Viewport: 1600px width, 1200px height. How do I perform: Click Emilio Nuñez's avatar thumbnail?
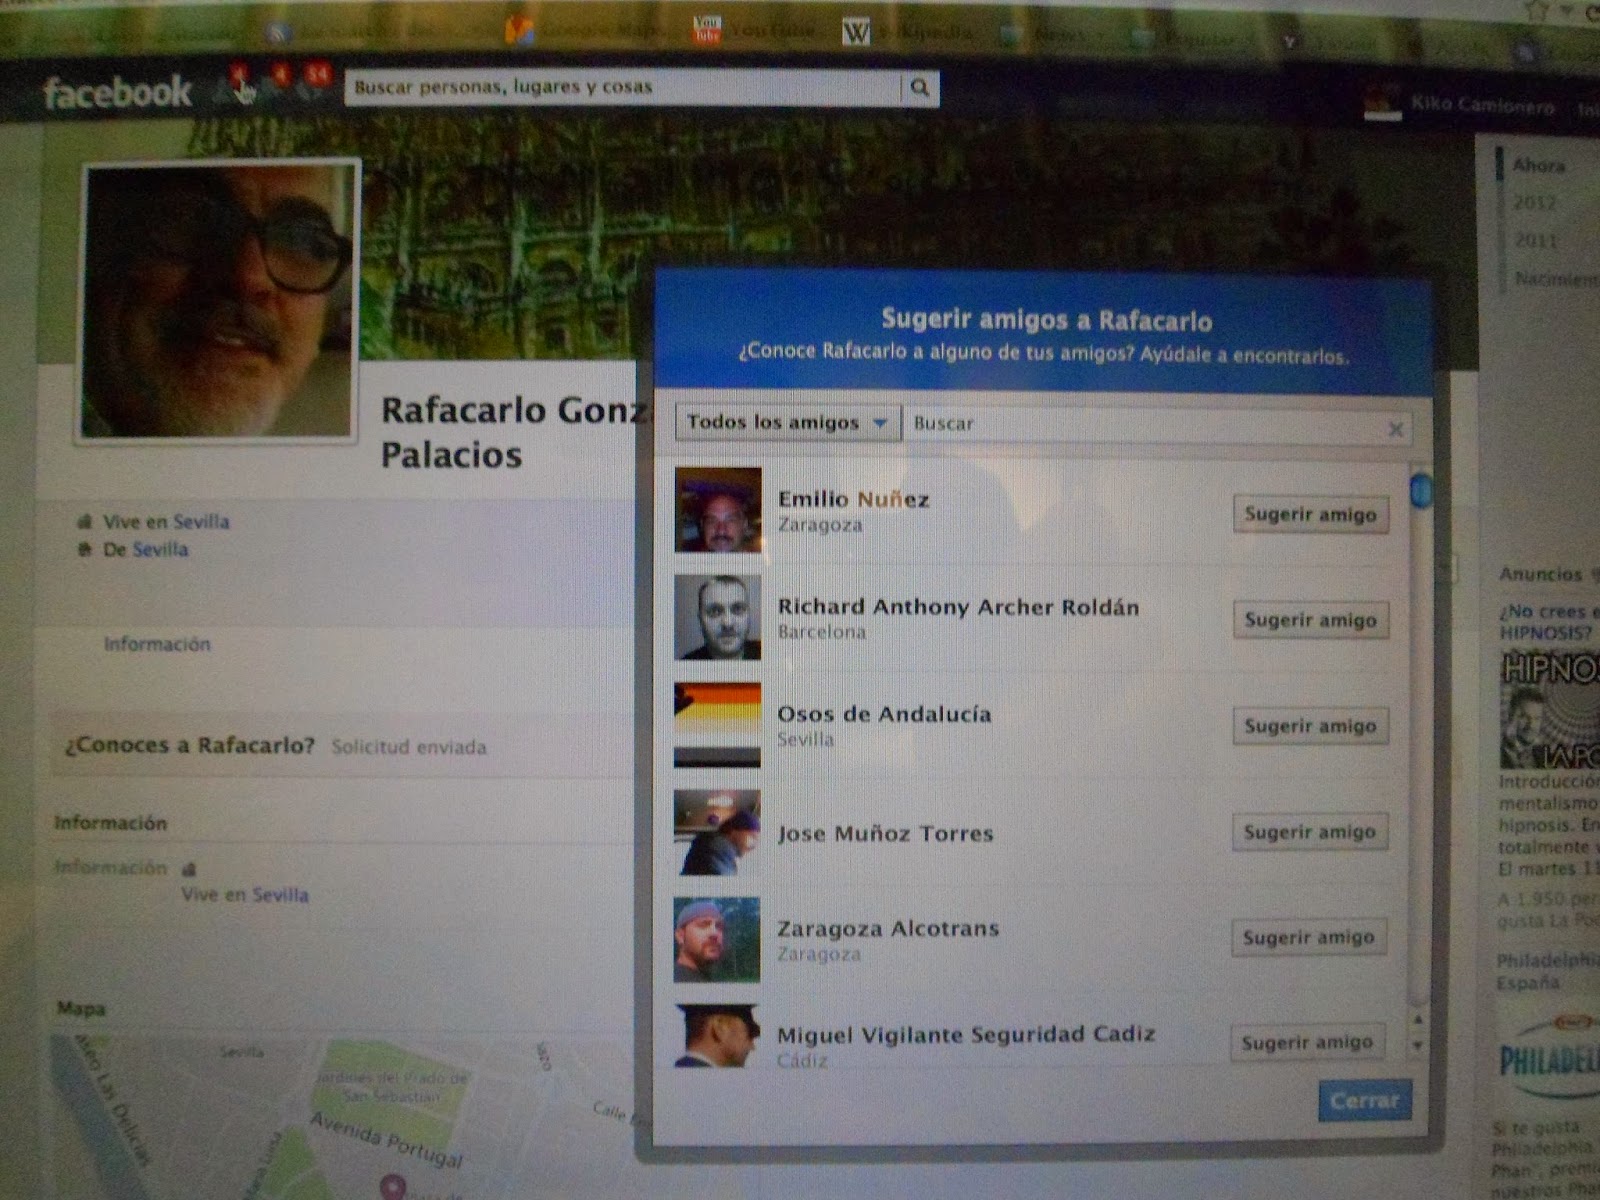point(717,510)
